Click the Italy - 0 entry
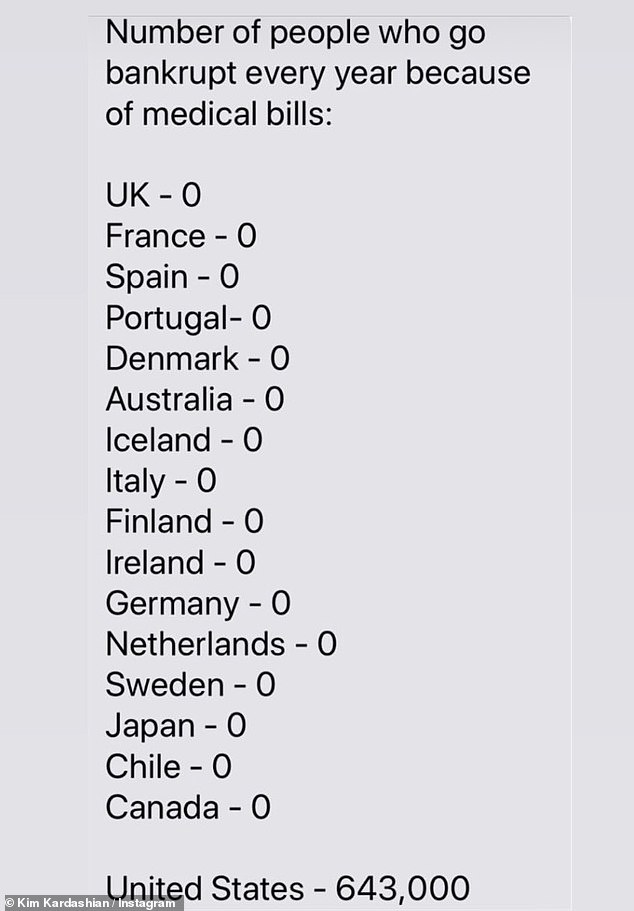 click(160, 481)
